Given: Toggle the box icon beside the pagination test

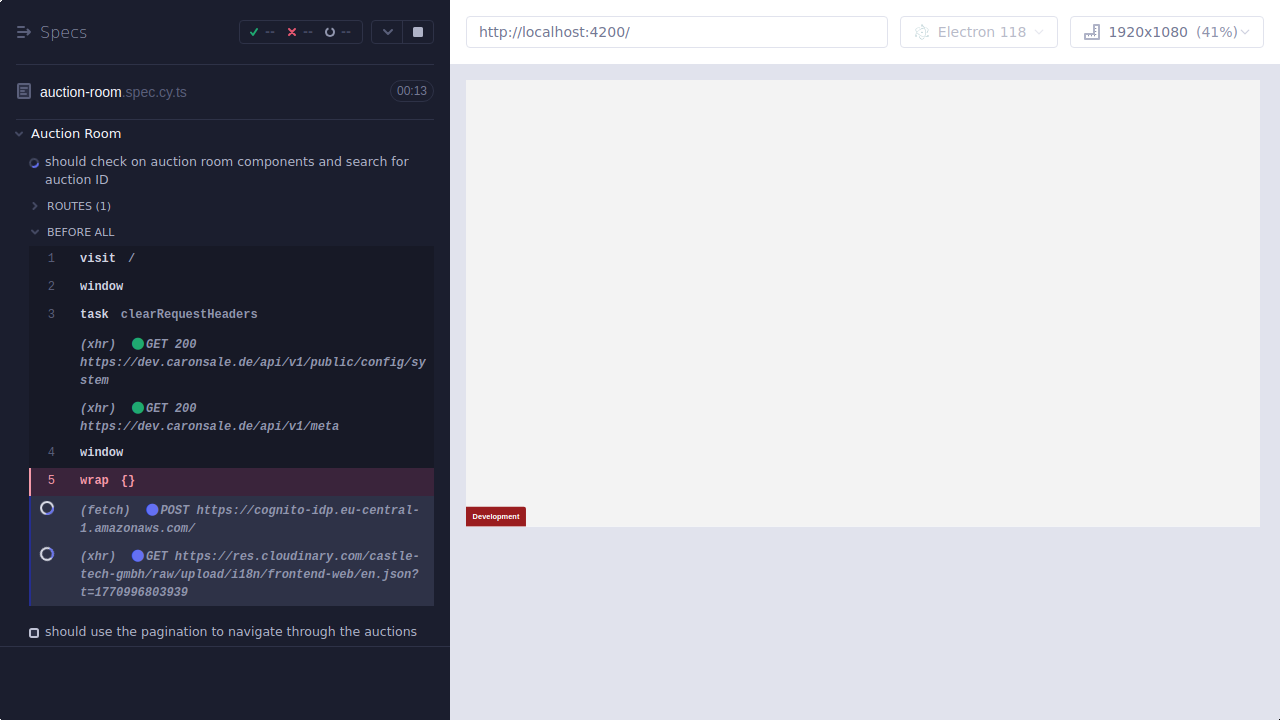Looking at the screenshot, I should 33,632.
